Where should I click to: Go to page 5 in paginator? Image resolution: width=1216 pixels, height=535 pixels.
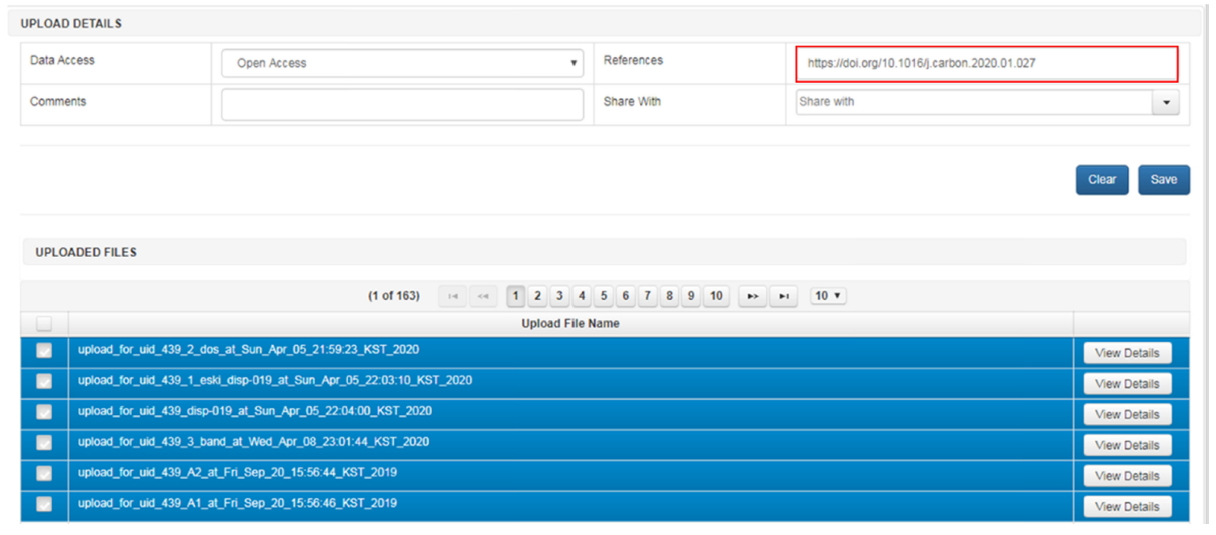tap(603, 296)
